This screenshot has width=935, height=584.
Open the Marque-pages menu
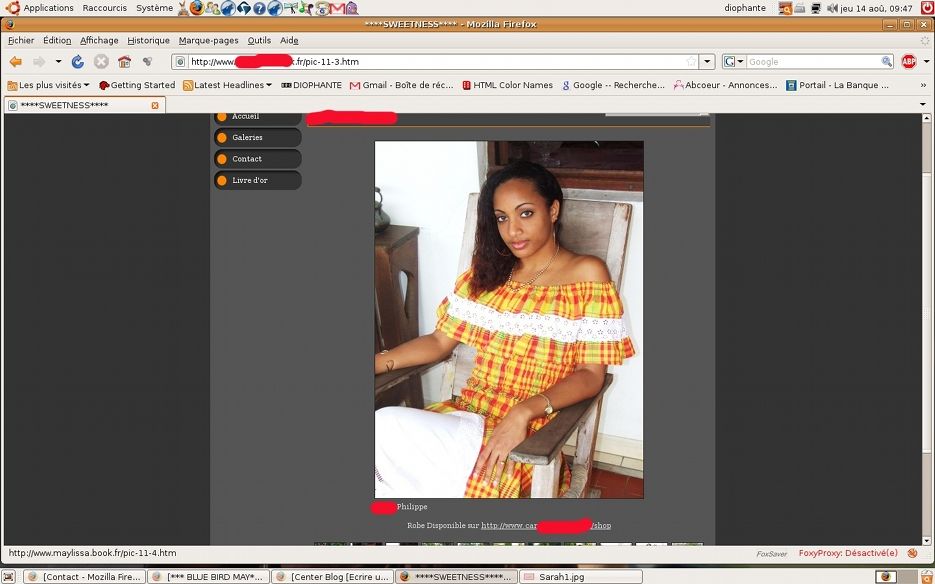(209, 41)
